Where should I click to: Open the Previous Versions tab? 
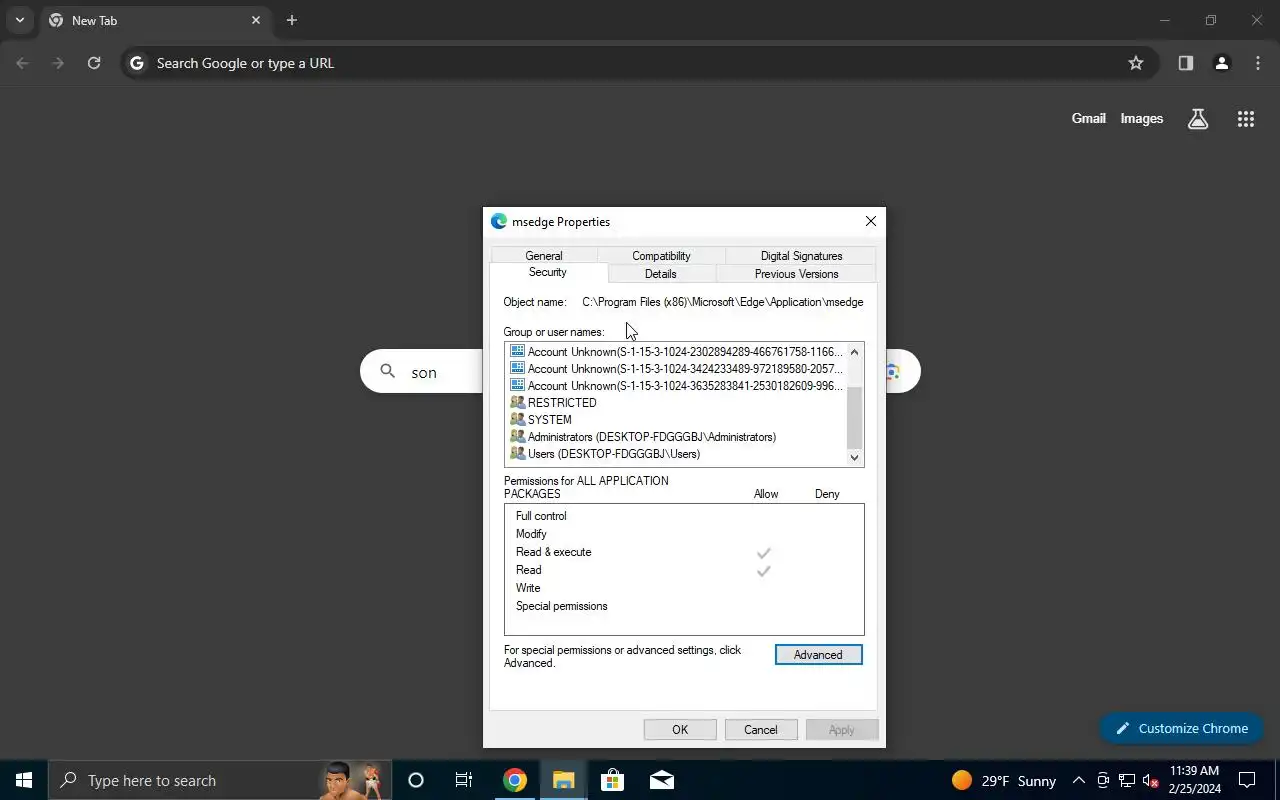tap(796, 274)
